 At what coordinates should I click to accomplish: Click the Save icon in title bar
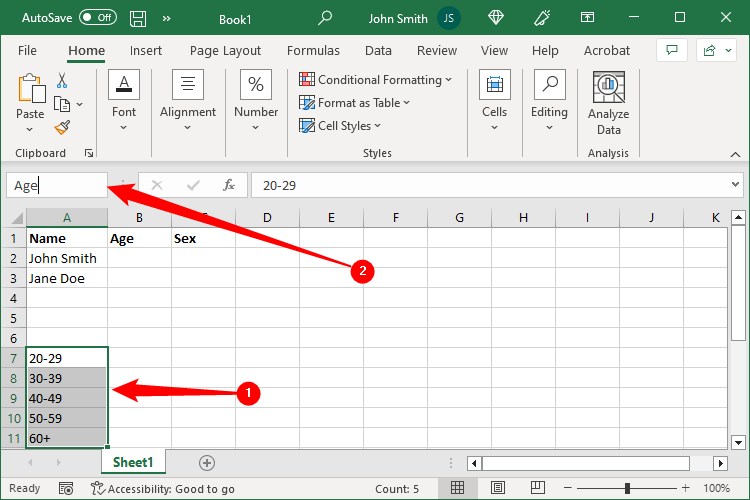coord(138,18)
